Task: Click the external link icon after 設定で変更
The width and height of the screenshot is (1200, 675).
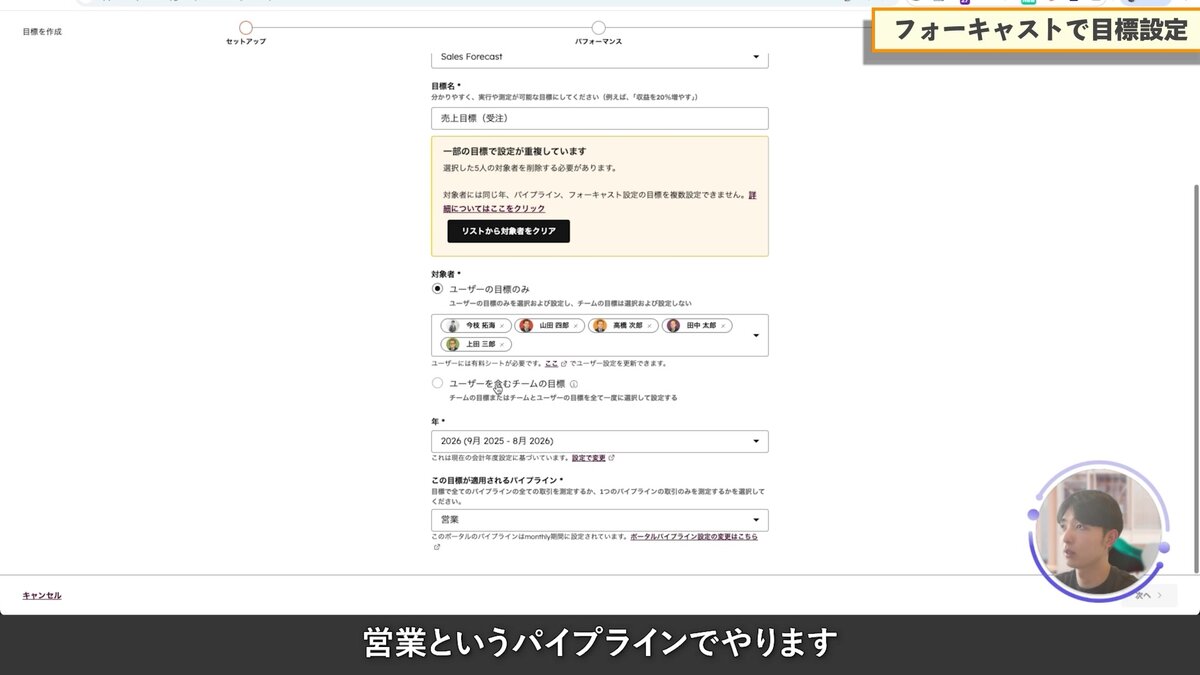Action: coord(612,456)
